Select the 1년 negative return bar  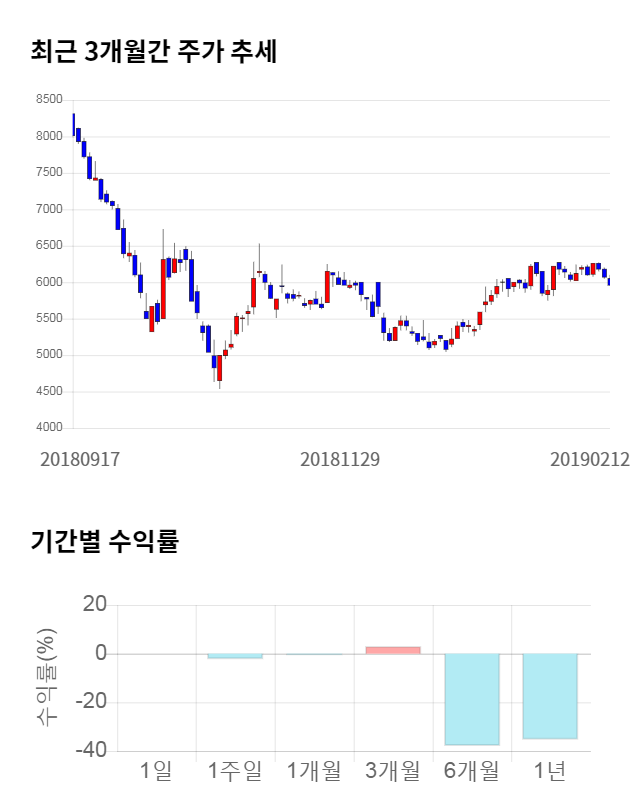(550, 696)
